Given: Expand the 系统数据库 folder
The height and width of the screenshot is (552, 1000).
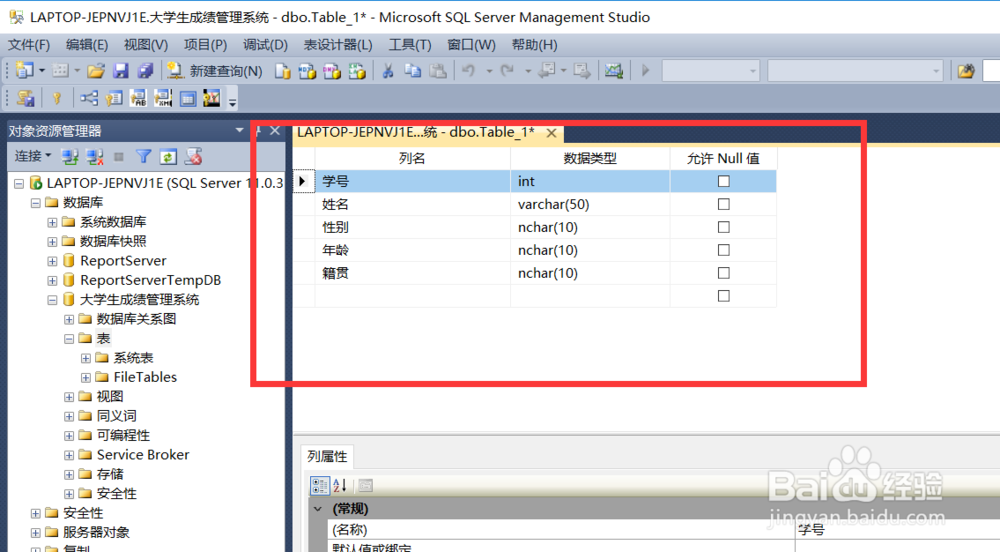Looking at the screenshot, I should (52, 222).
